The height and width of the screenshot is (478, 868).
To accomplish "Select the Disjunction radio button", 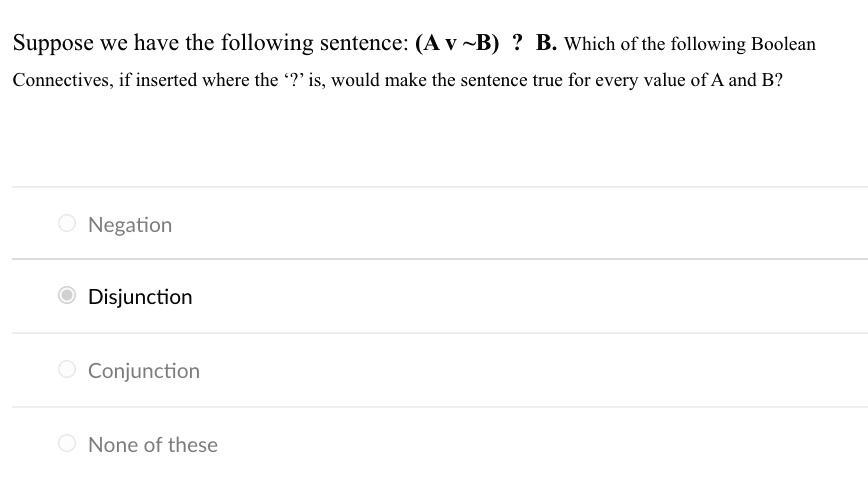I will 67,295.
